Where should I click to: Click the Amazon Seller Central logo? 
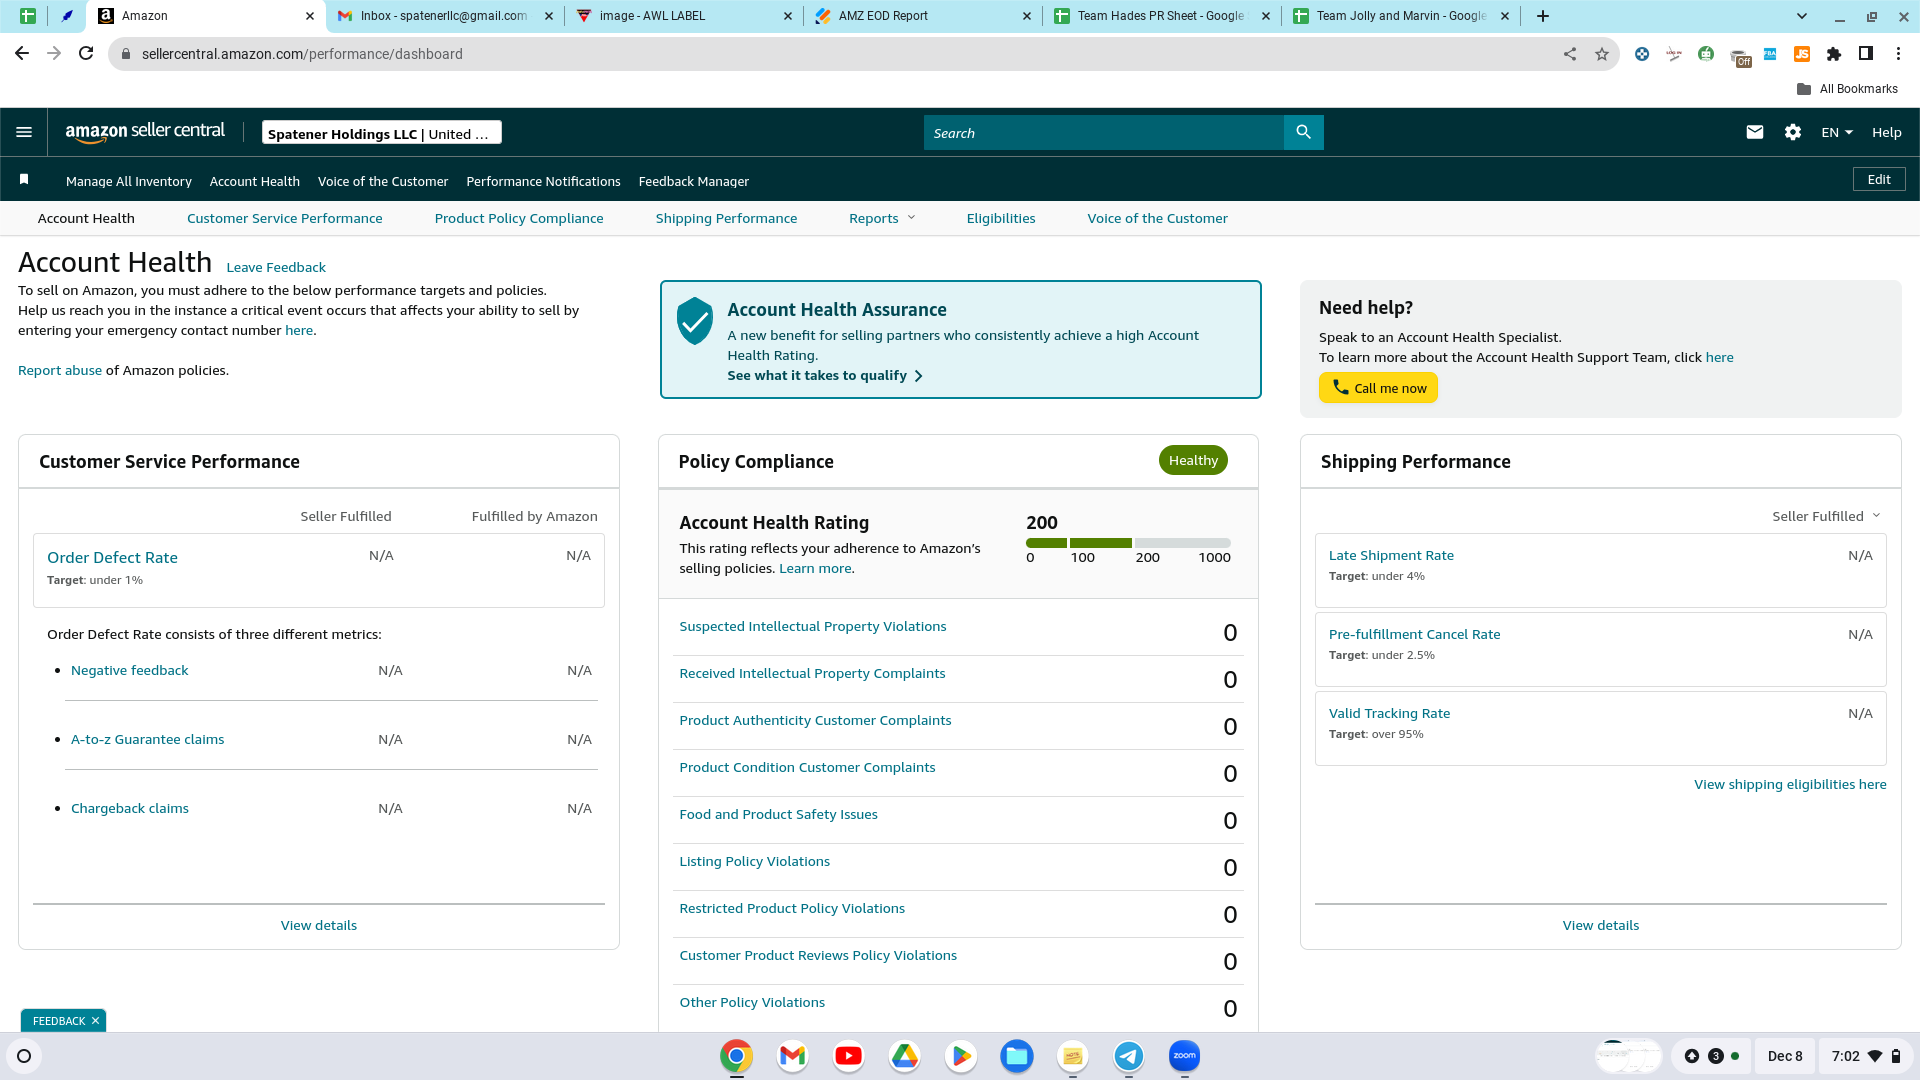[145, 132]
